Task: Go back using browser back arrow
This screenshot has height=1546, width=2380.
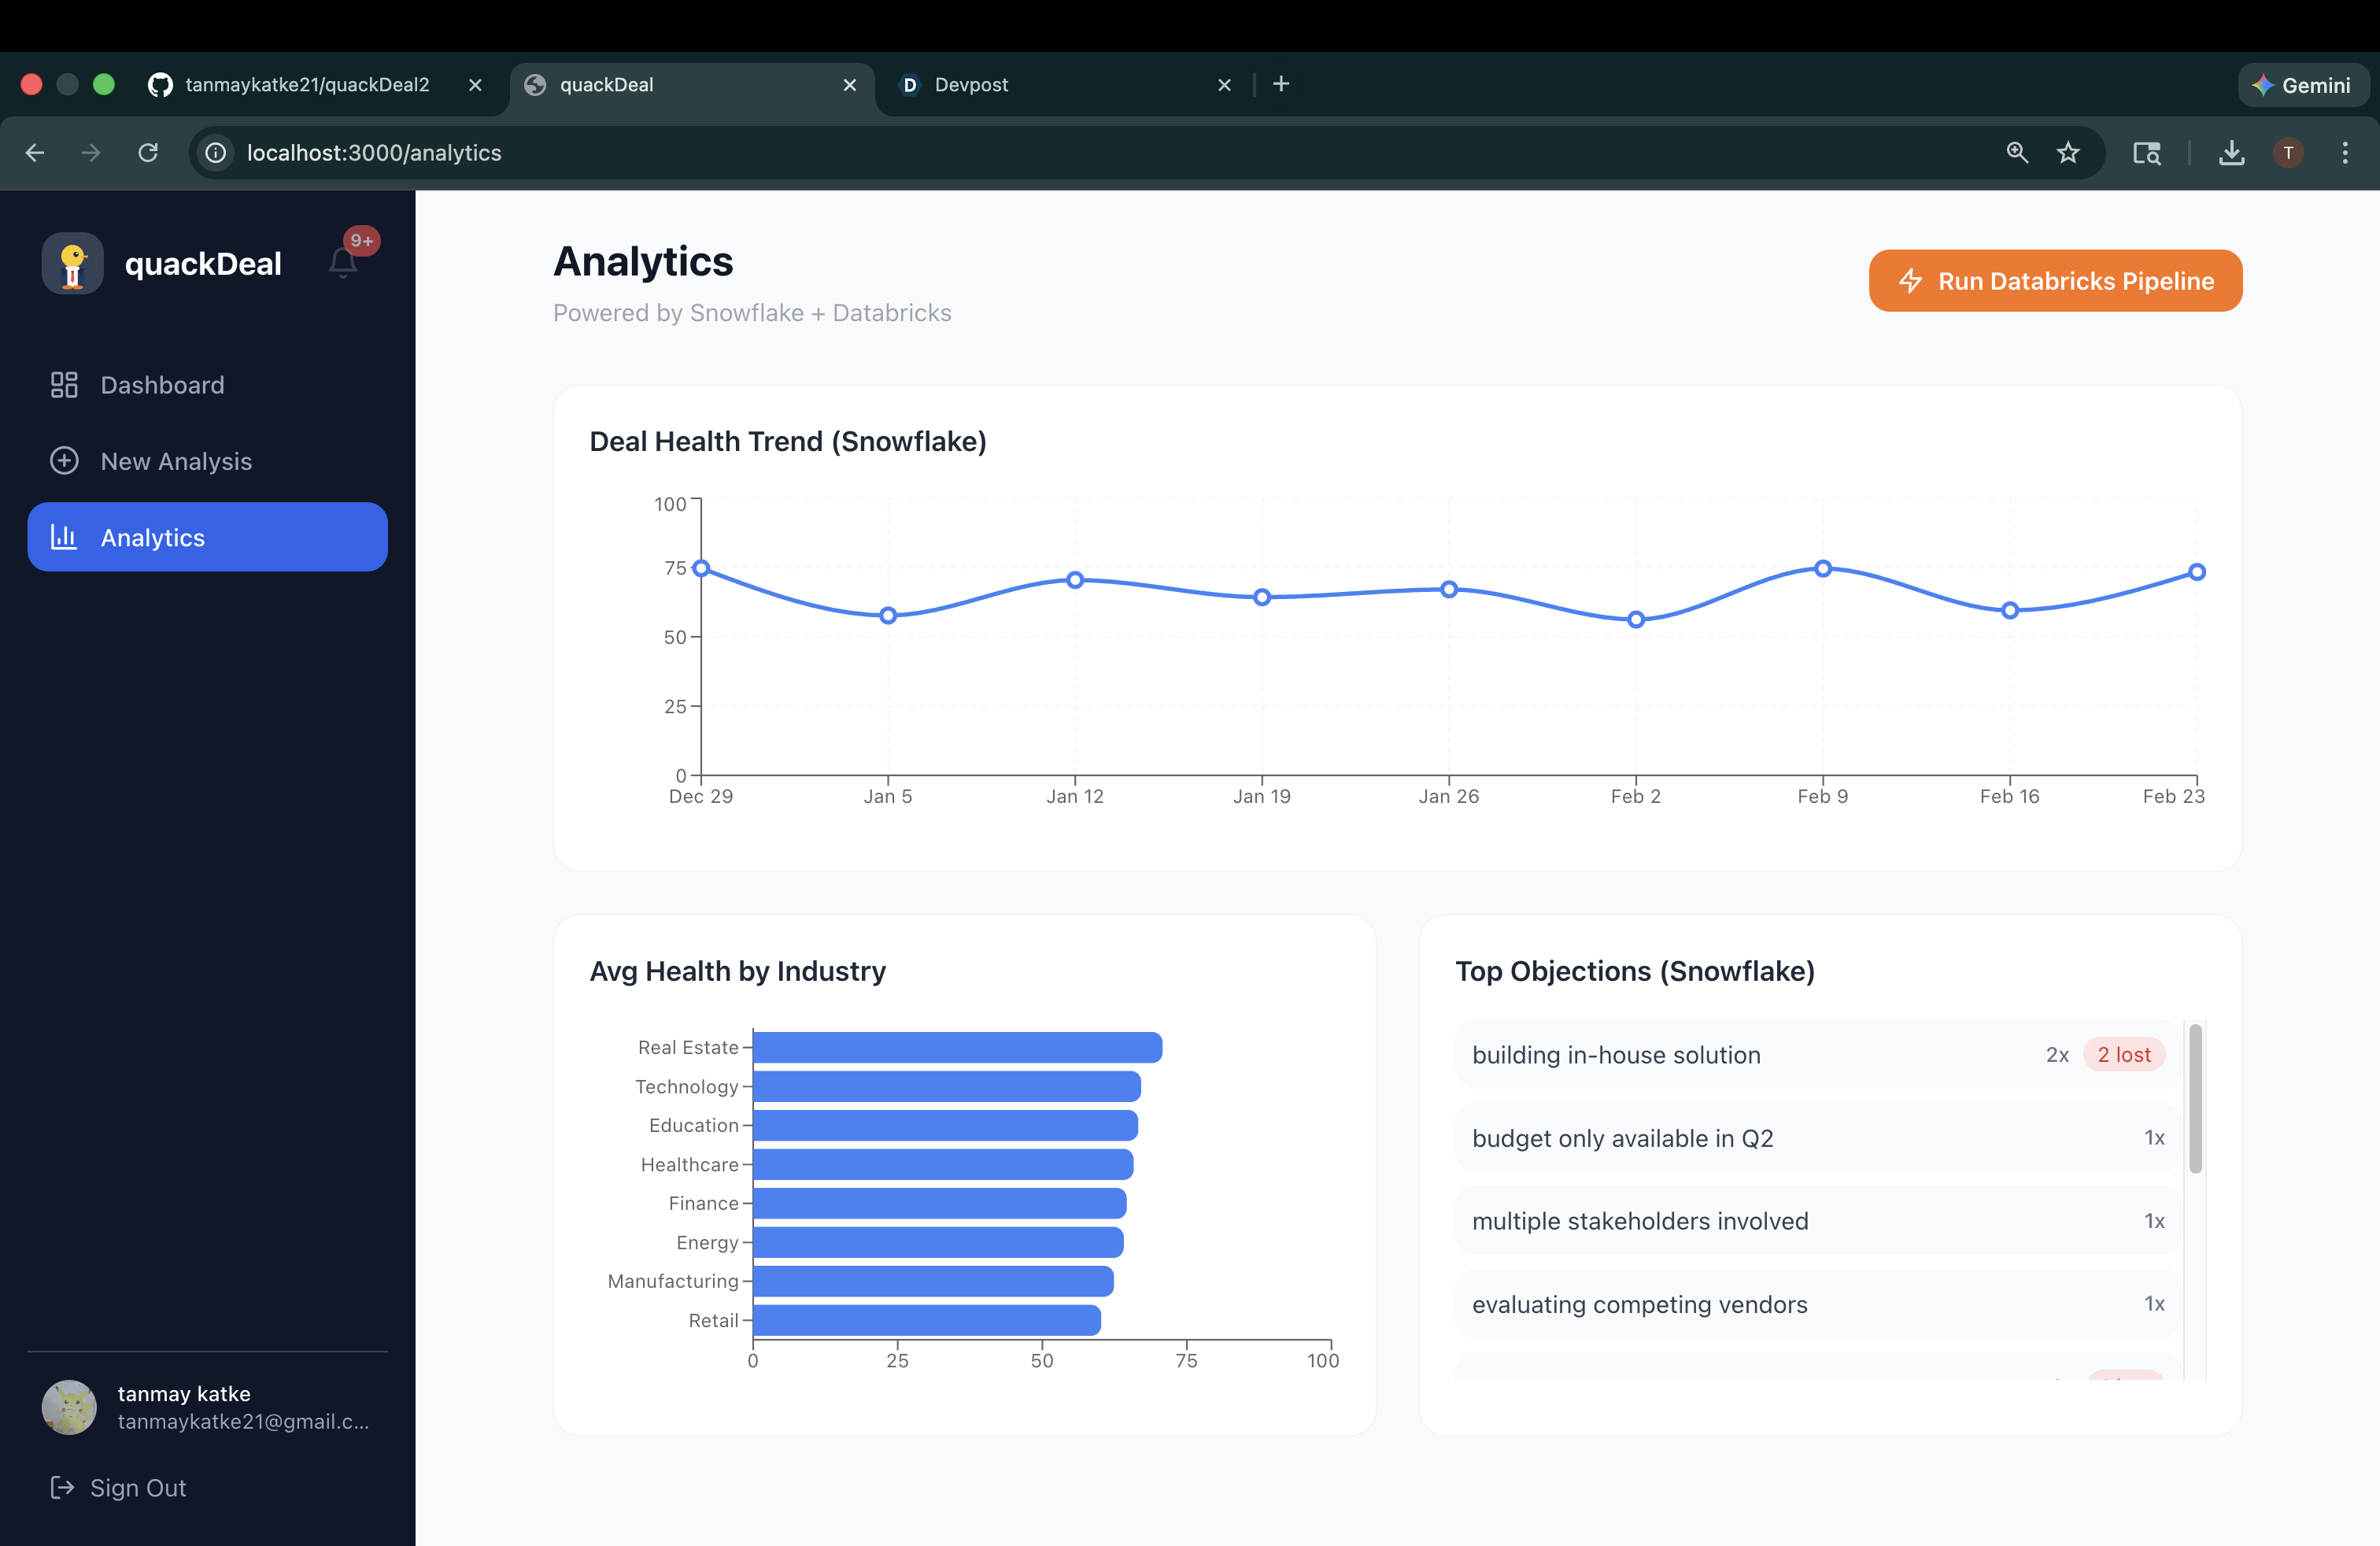Action: [x=35, y=152]
